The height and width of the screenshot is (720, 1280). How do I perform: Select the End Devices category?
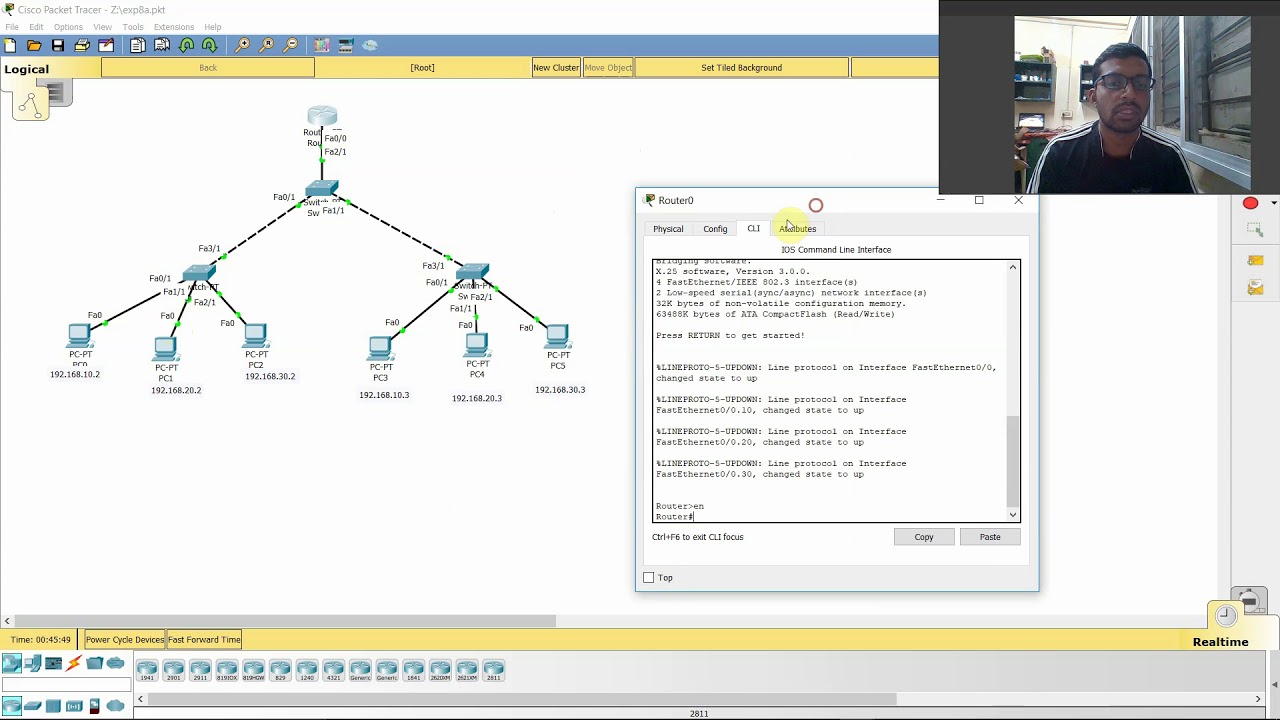[32, 663]
